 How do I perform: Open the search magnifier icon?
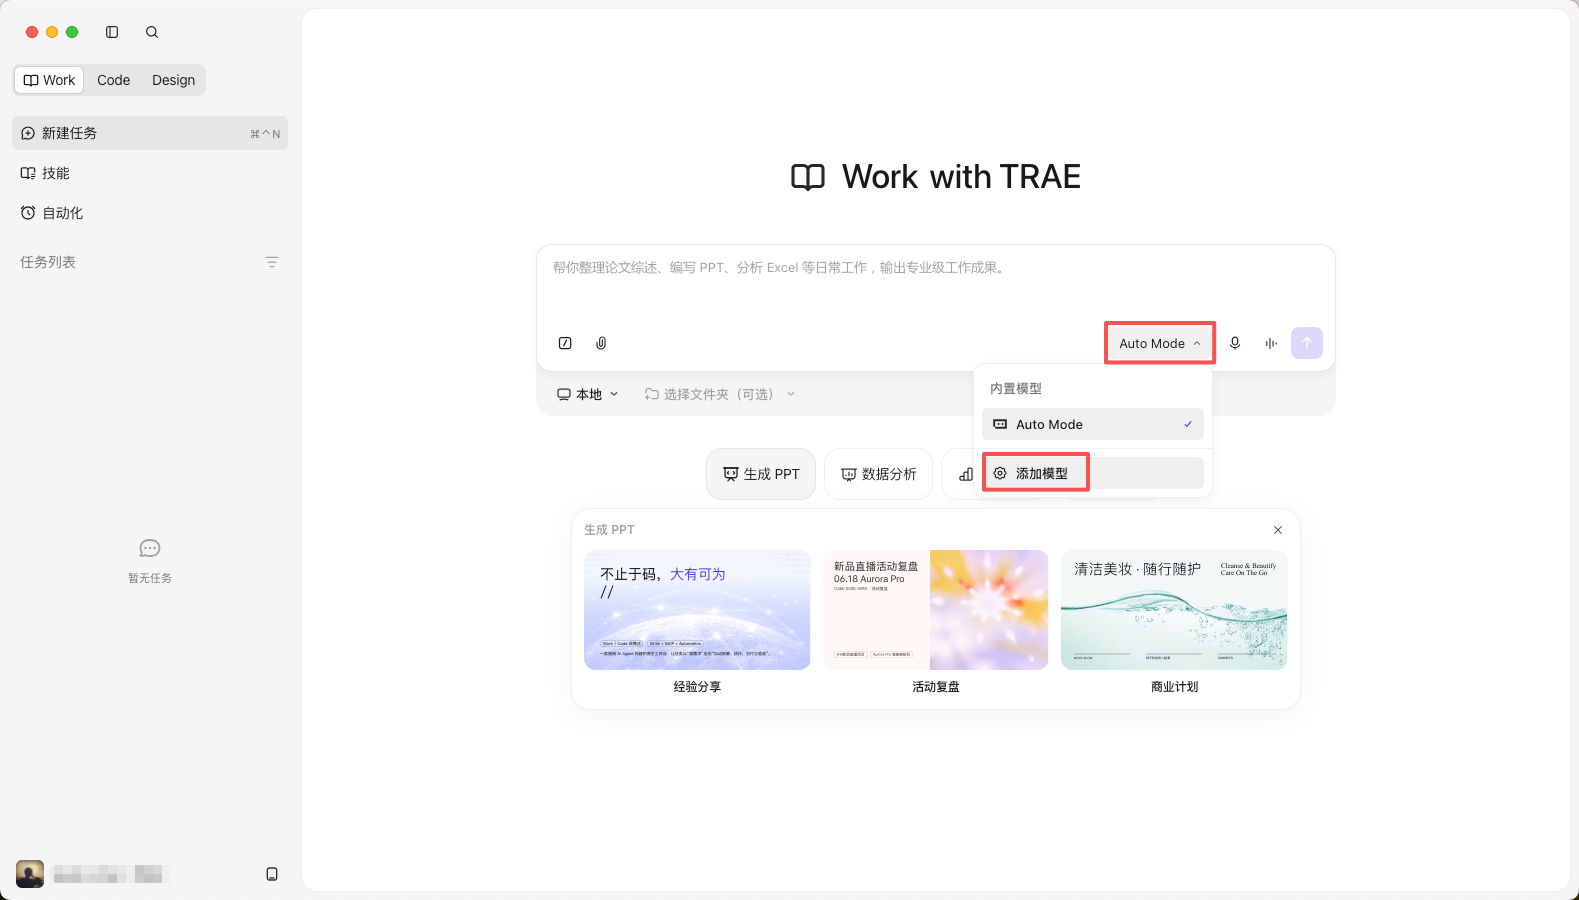coord(152,32)
